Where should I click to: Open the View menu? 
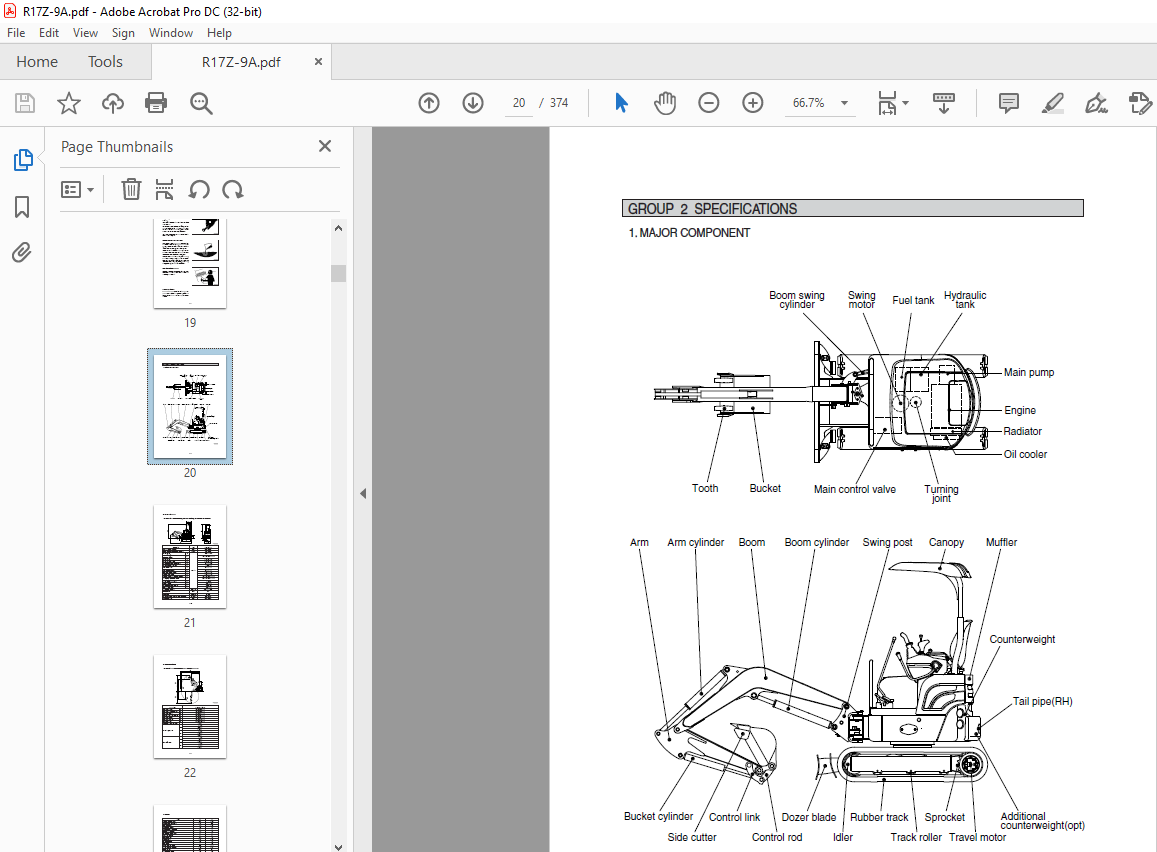[85, 32]
